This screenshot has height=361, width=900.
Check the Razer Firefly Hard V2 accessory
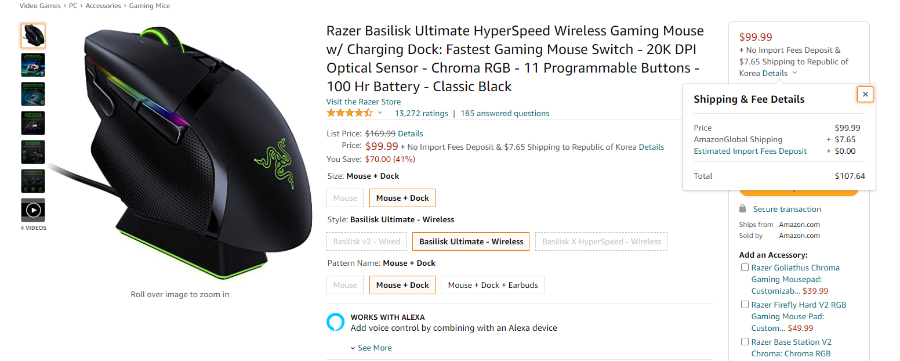click(744, 305)
